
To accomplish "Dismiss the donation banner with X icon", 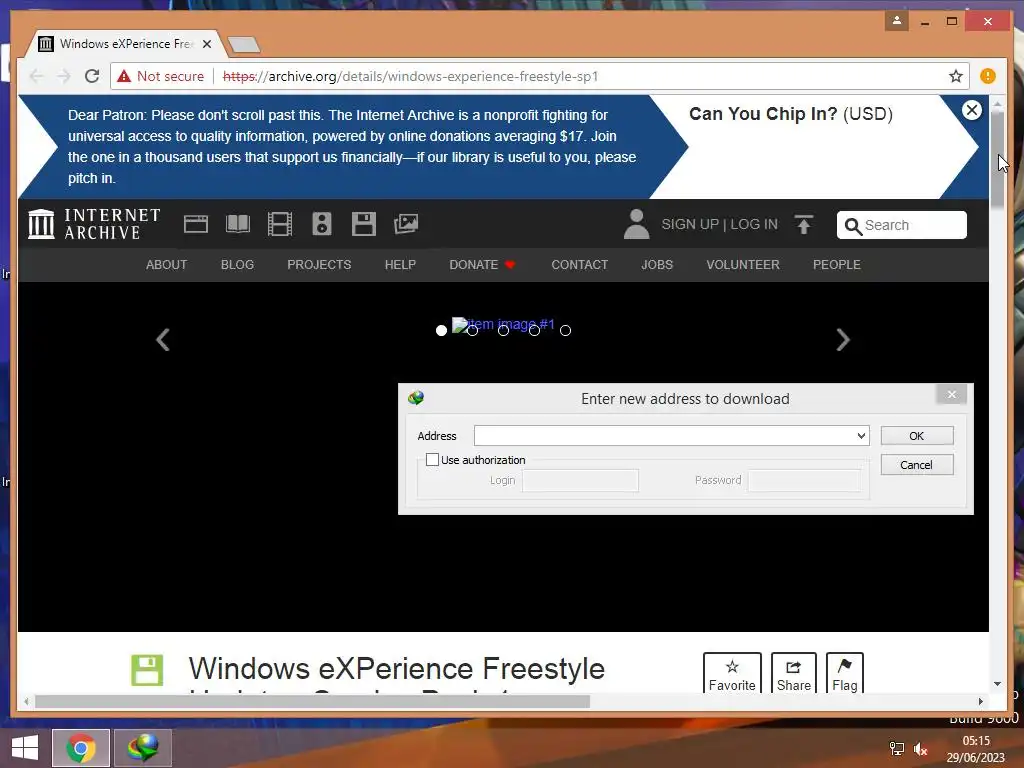I will click(x=972, y=110).
